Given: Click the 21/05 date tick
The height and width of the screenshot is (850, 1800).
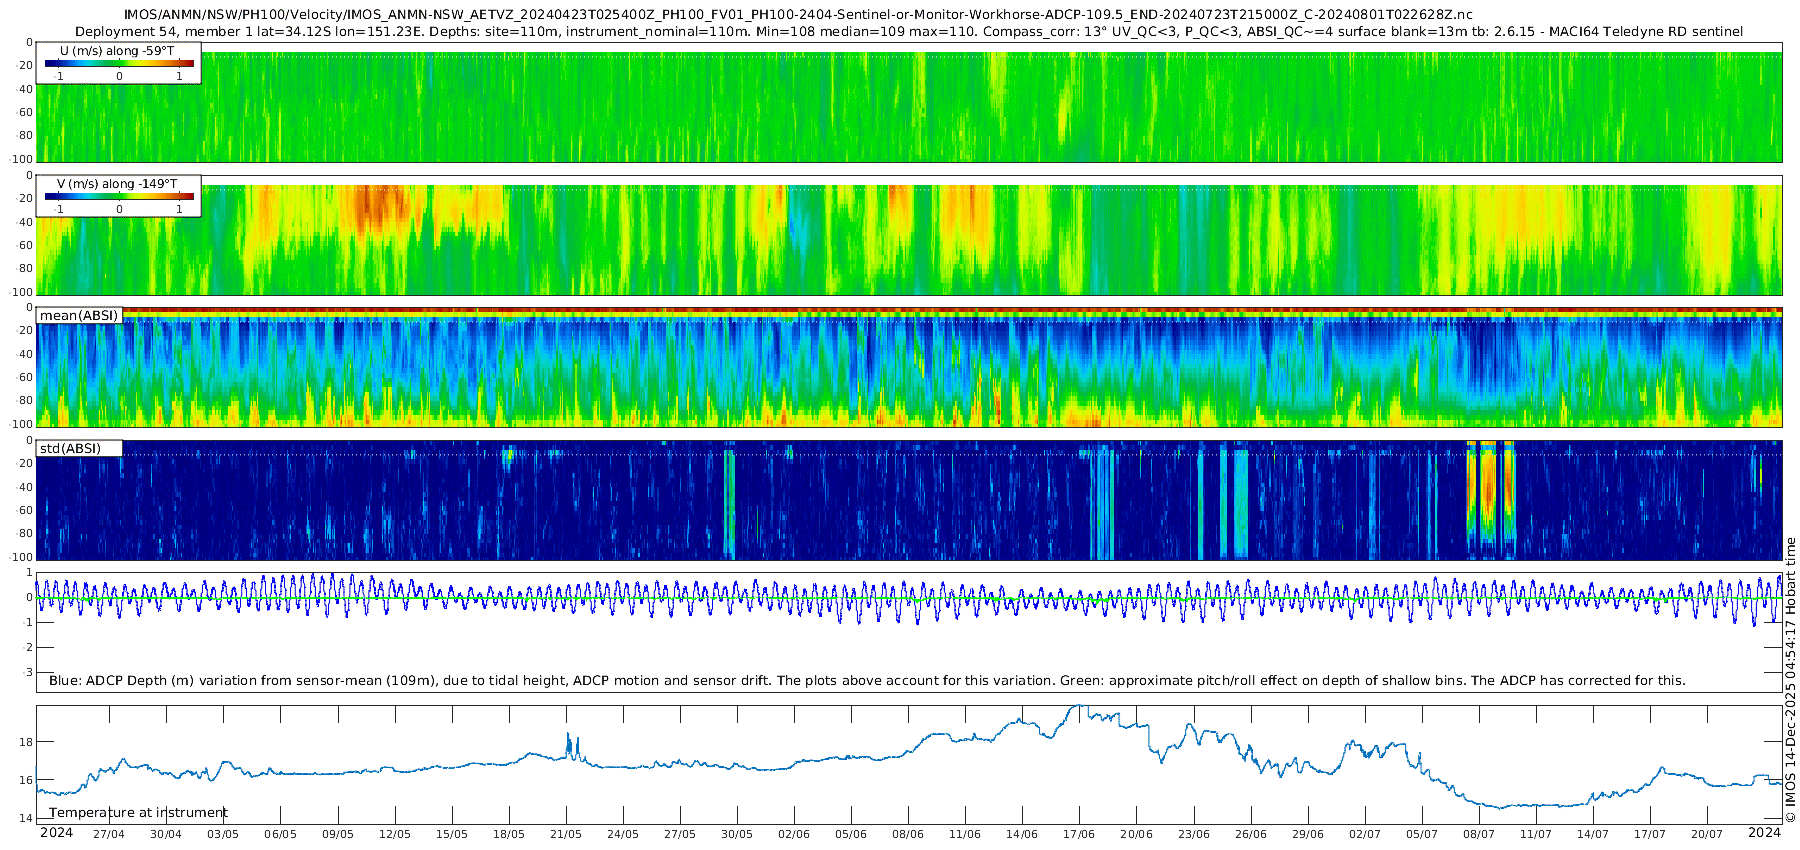Looking at the screenshot, I should click(566, 834).
